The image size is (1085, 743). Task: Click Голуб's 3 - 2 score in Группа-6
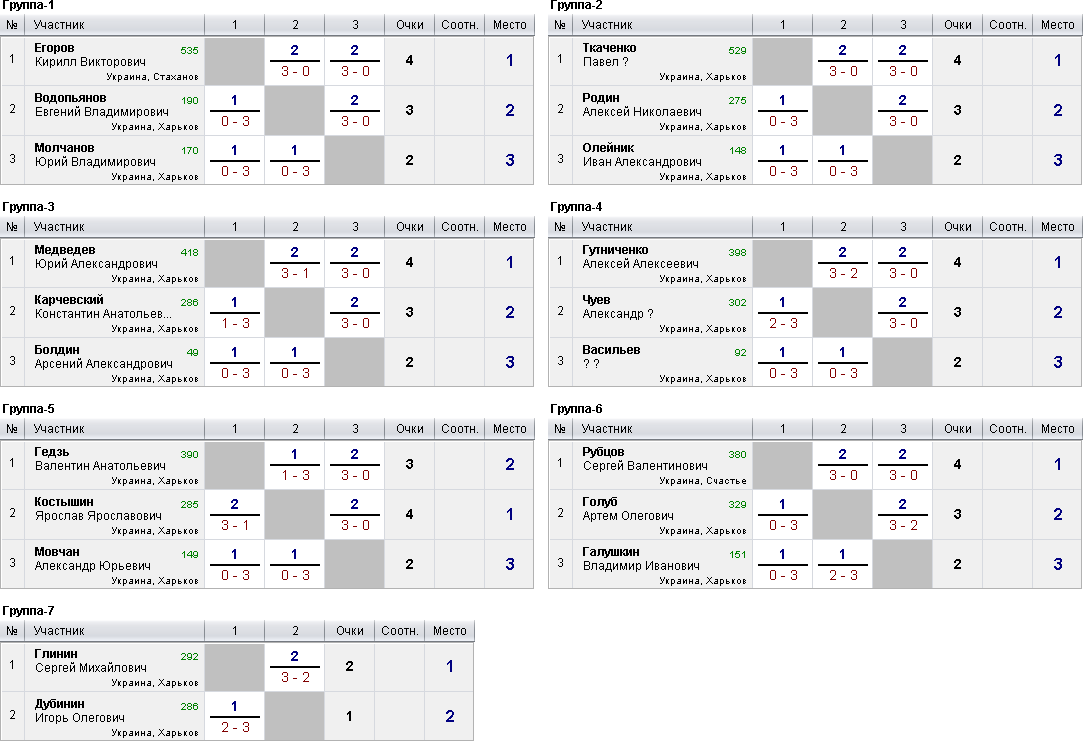(903, 525)
